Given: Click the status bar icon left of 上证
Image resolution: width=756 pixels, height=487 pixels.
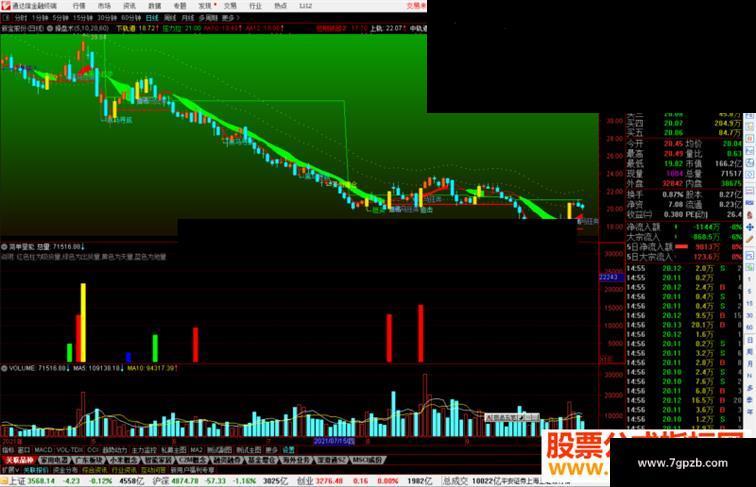Looking at the screenshot, I should point(4,481).
